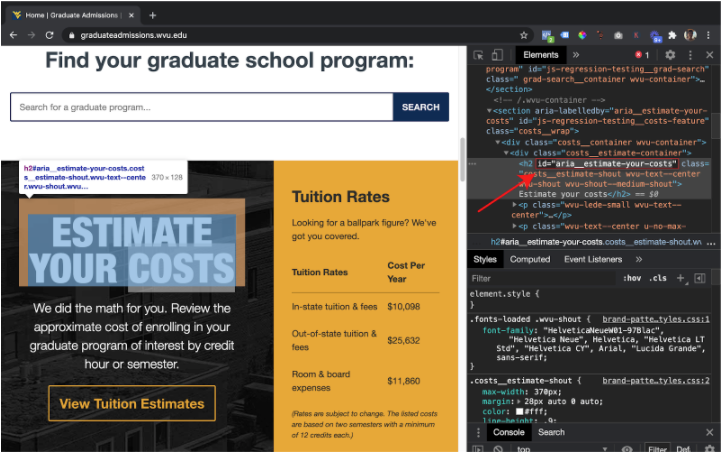Click the #fff color swatch
Image resolution: width=721 pixels, height=453 pixels.
tap(520, 412)
